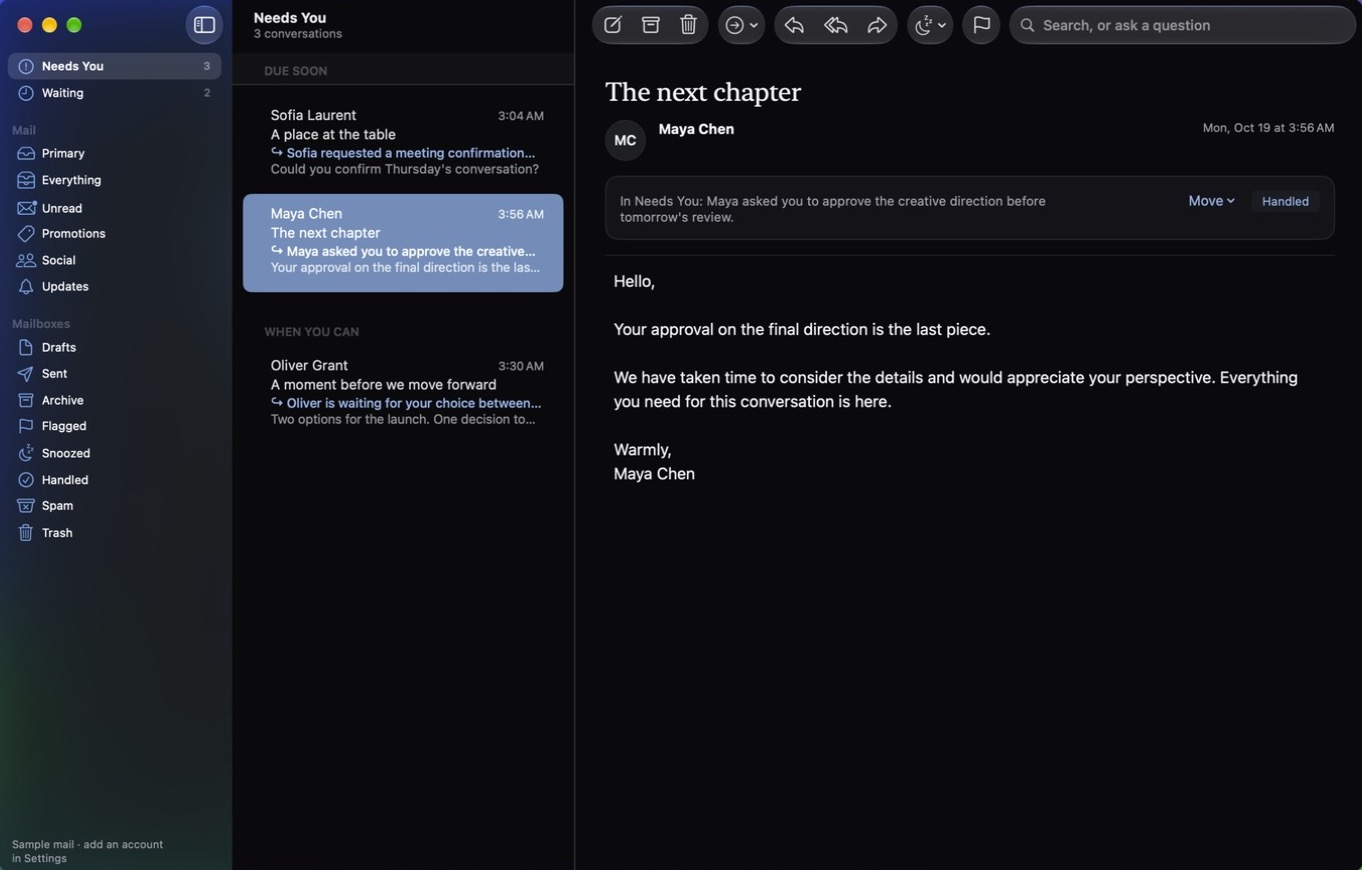Viewport: 1362px width, 870px height.
Task: Expand the Move menu in the Needs You banner
Action: pyautogui.click(x=1212, y=201)
